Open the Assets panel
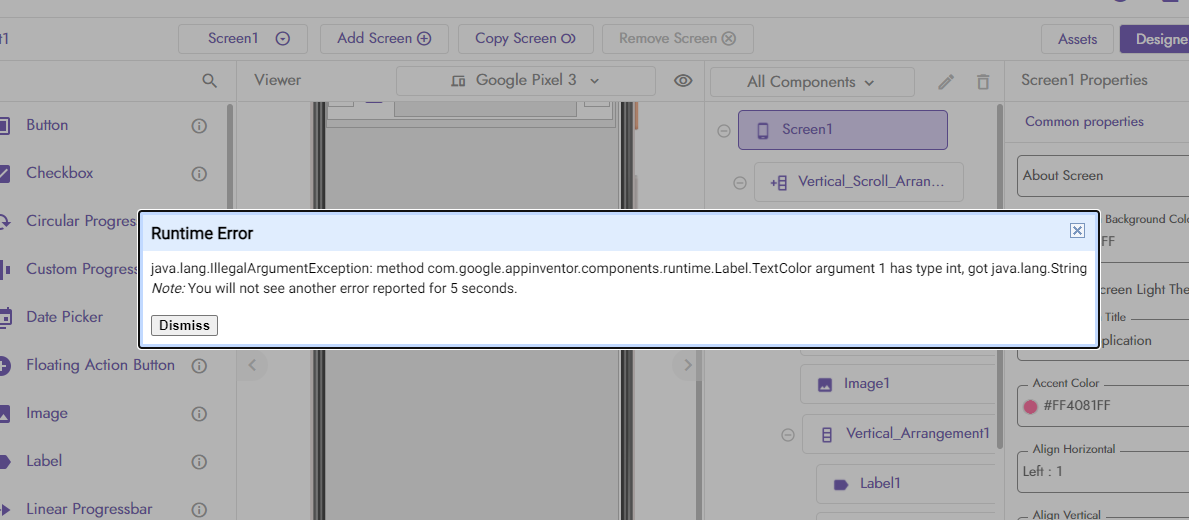Viewport: 1189px width, 520px height. point(1077,39)
